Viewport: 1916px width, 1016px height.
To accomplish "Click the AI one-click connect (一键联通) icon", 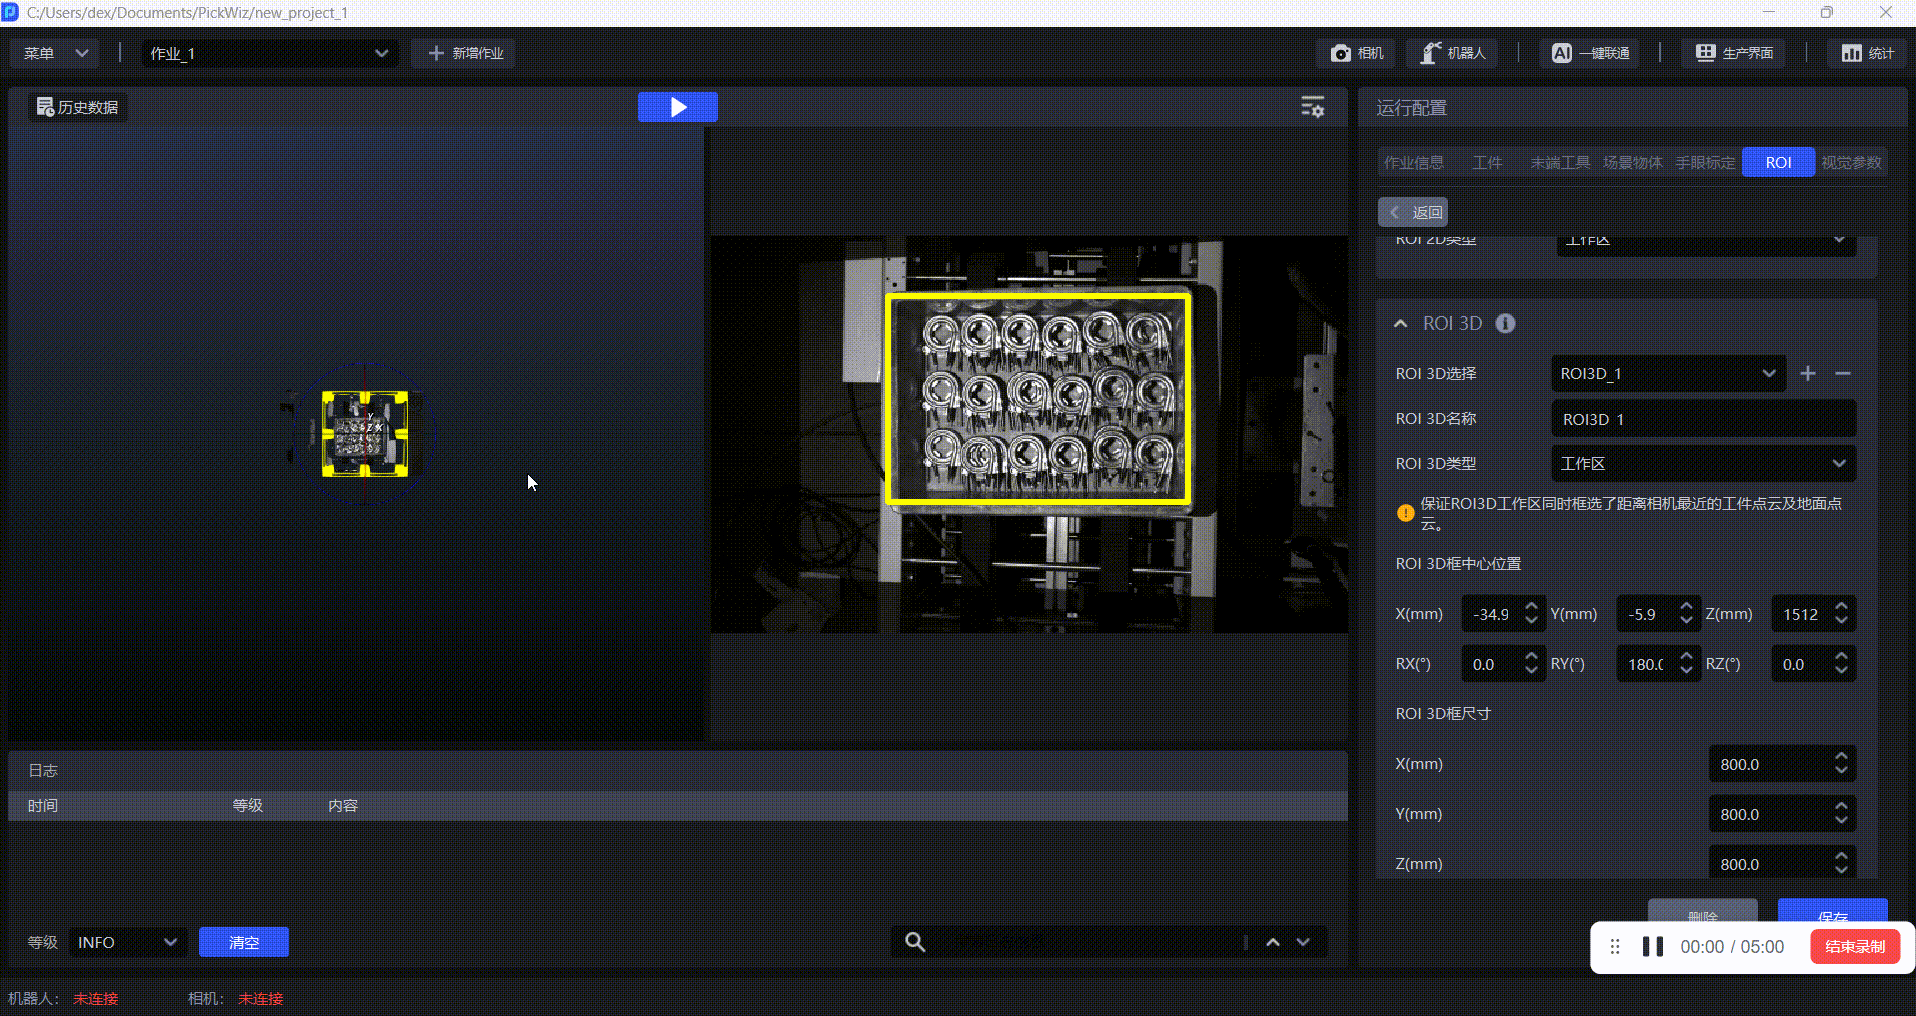I will 1561,53.
